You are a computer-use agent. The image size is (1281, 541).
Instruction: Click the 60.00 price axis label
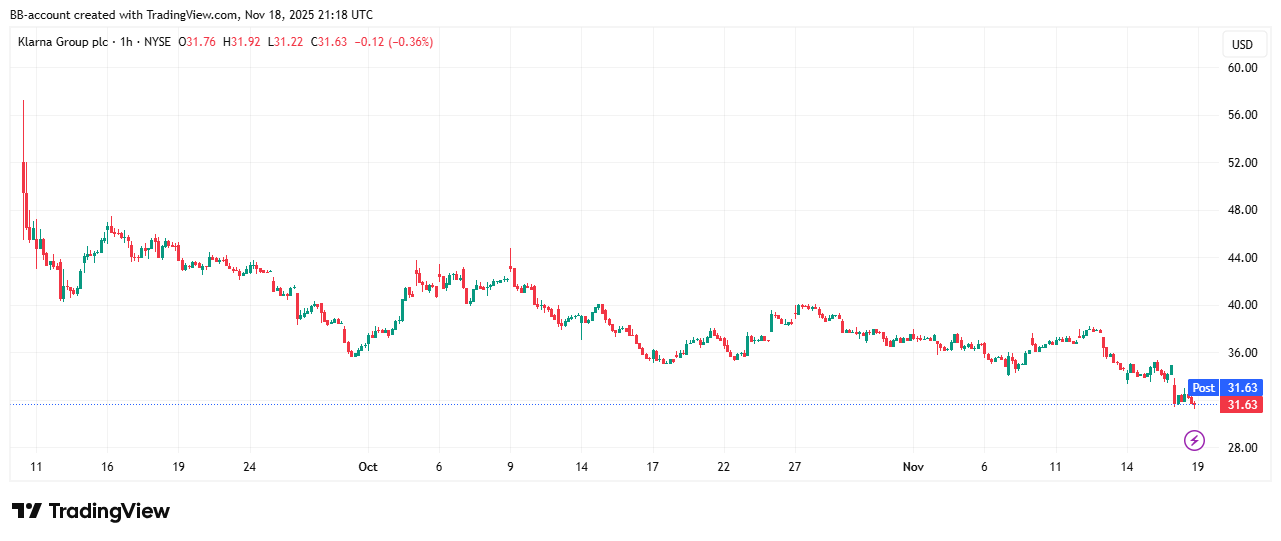(x=1242, y=68)
